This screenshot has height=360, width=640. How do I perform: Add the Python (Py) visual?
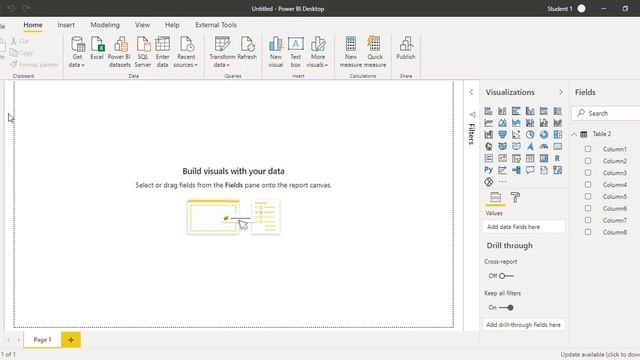[x=488, y=170]
